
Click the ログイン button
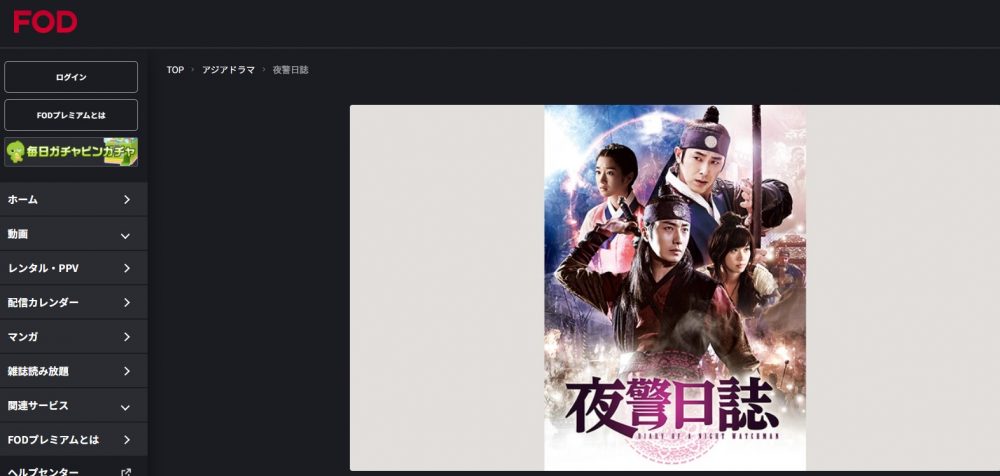(71, 77)
